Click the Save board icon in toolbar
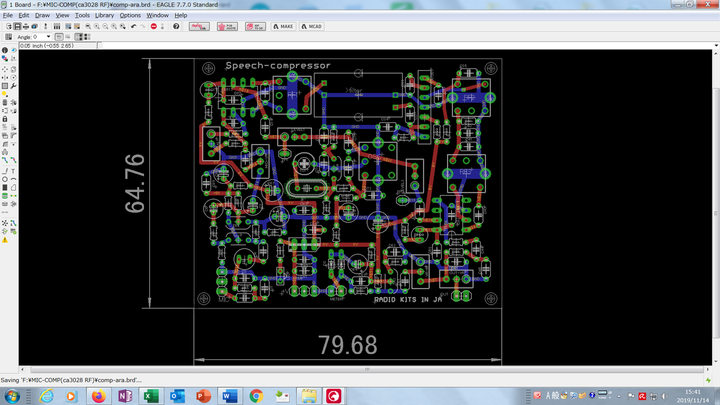 tap(17, 26)
